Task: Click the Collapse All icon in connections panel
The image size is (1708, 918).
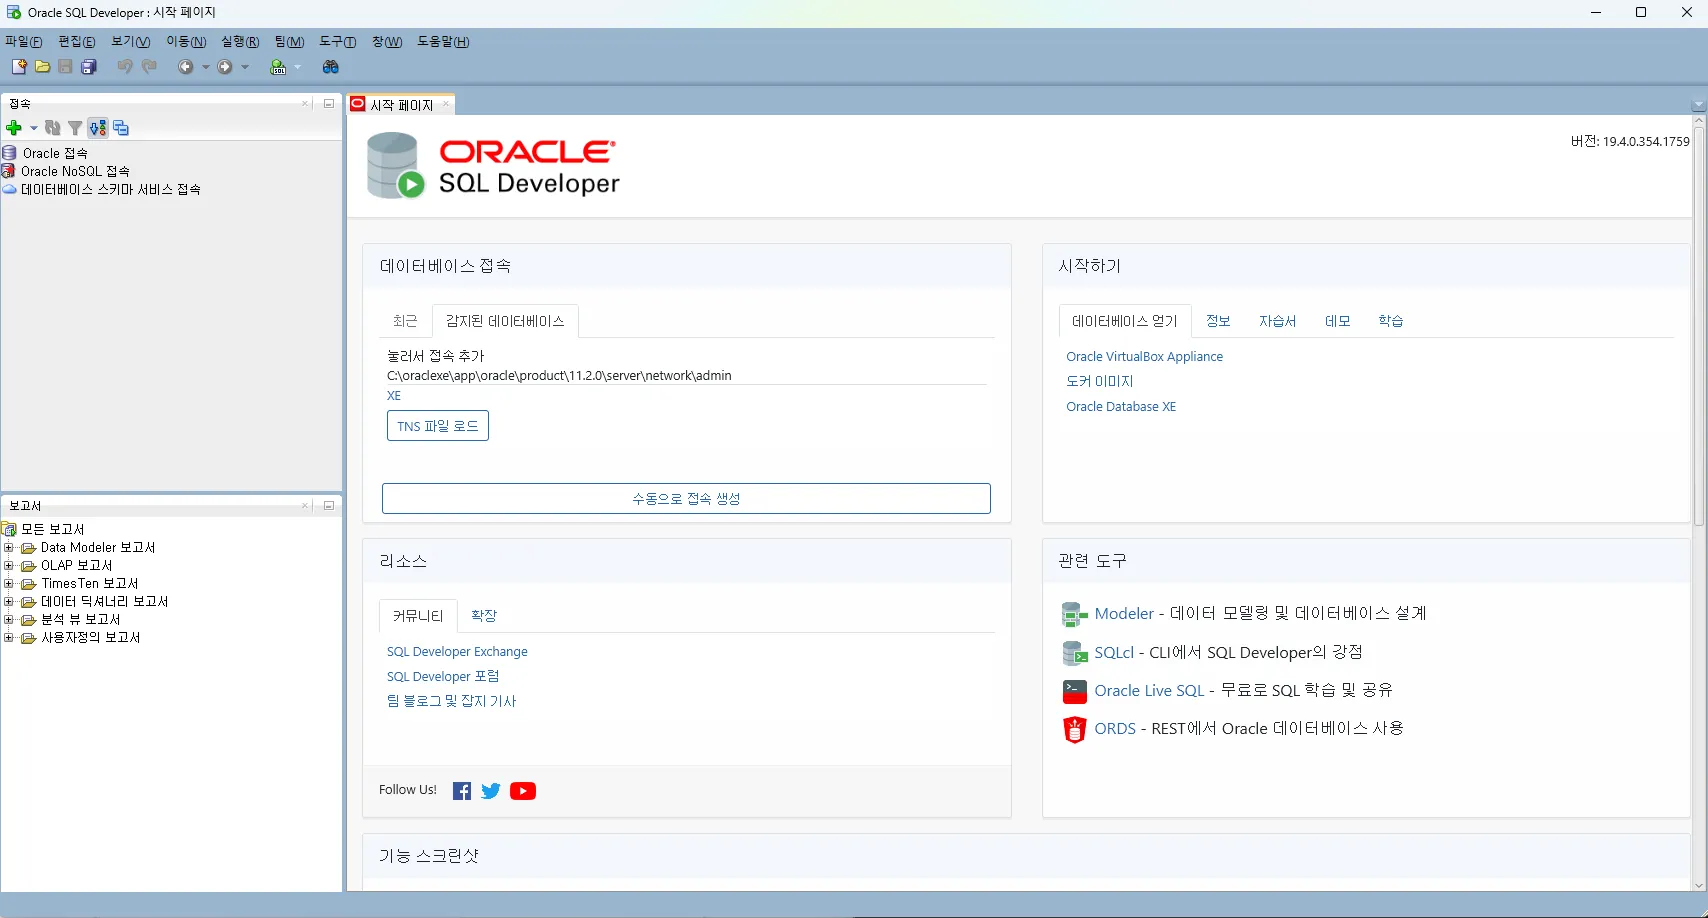Action: pyautogui.click(x=121, y=128)
